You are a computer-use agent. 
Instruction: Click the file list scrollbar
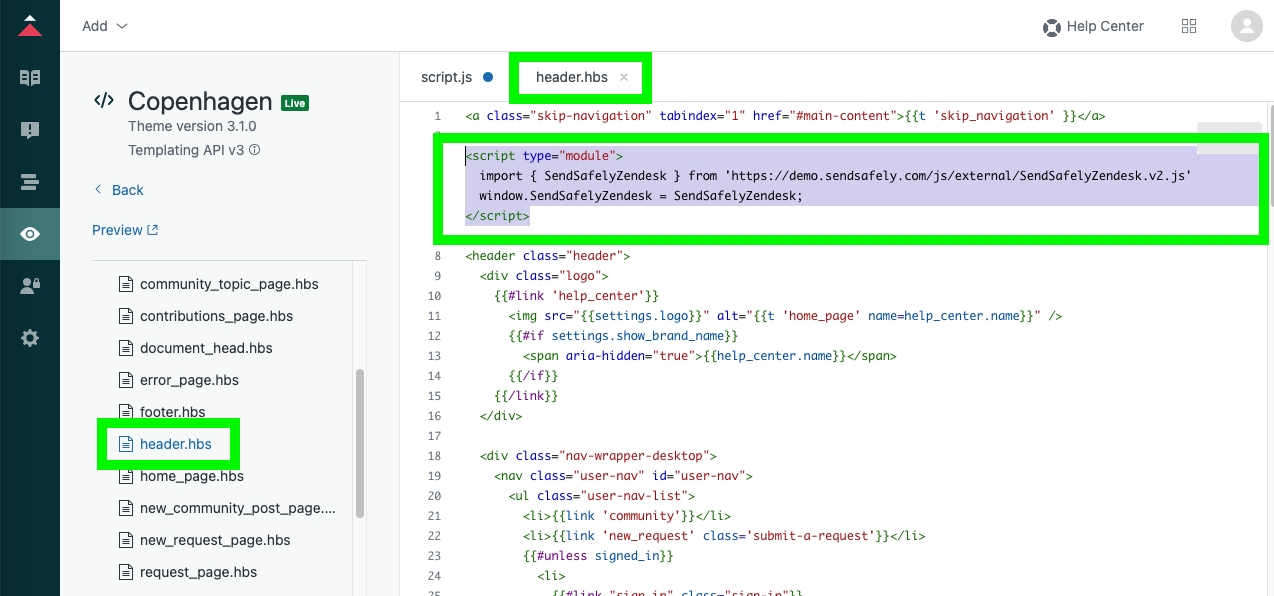tap(360, 444)
